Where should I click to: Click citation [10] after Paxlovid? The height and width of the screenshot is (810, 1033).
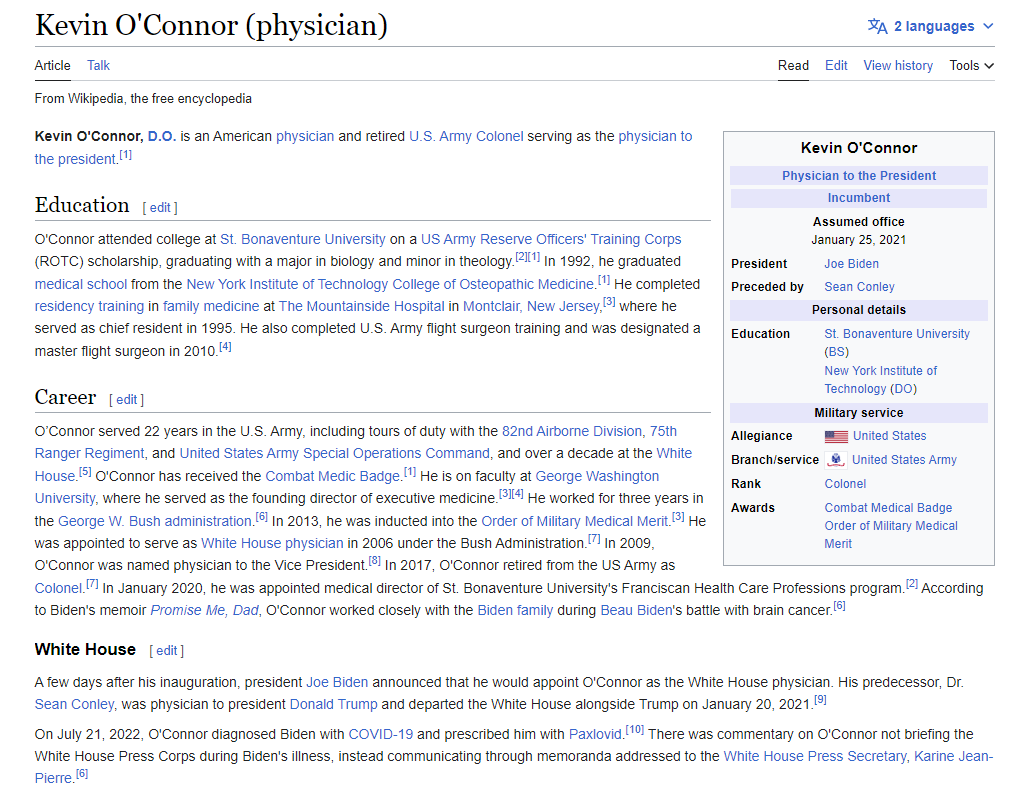pos(634,730)
